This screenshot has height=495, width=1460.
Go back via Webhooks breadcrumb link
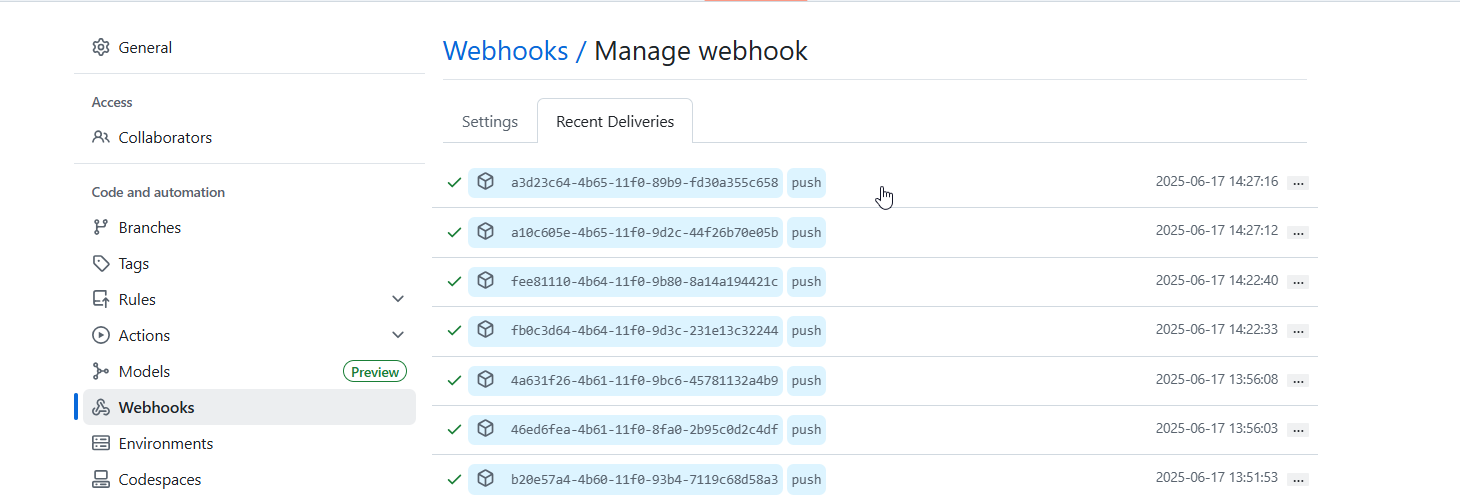pos(505,51)
